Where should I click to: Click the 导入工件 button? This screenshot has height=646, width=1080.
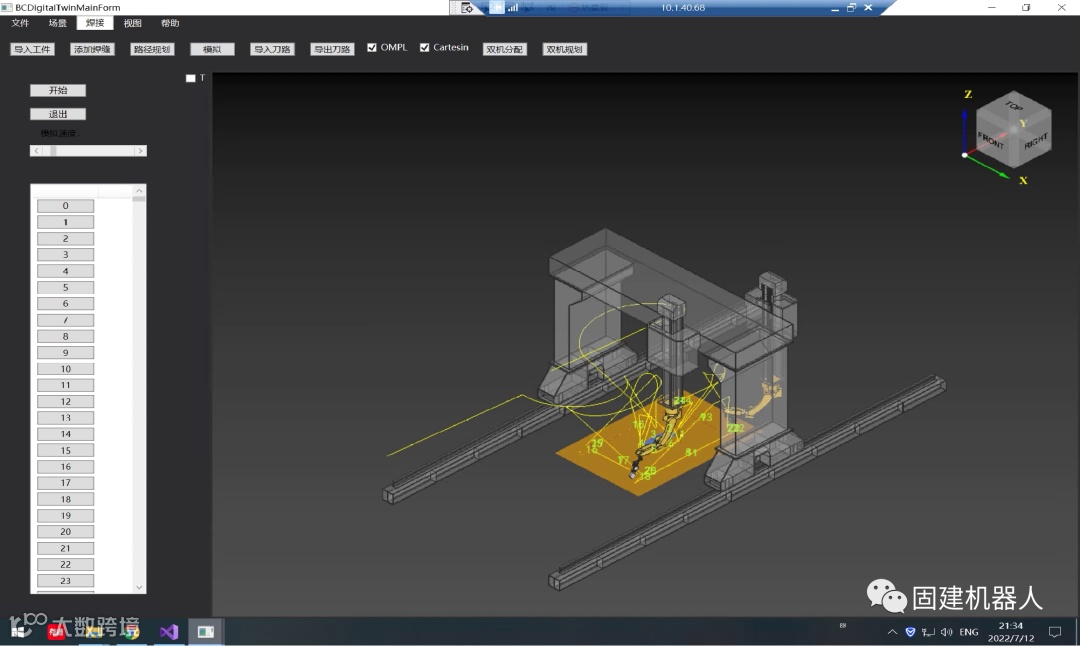click(32, 49)
